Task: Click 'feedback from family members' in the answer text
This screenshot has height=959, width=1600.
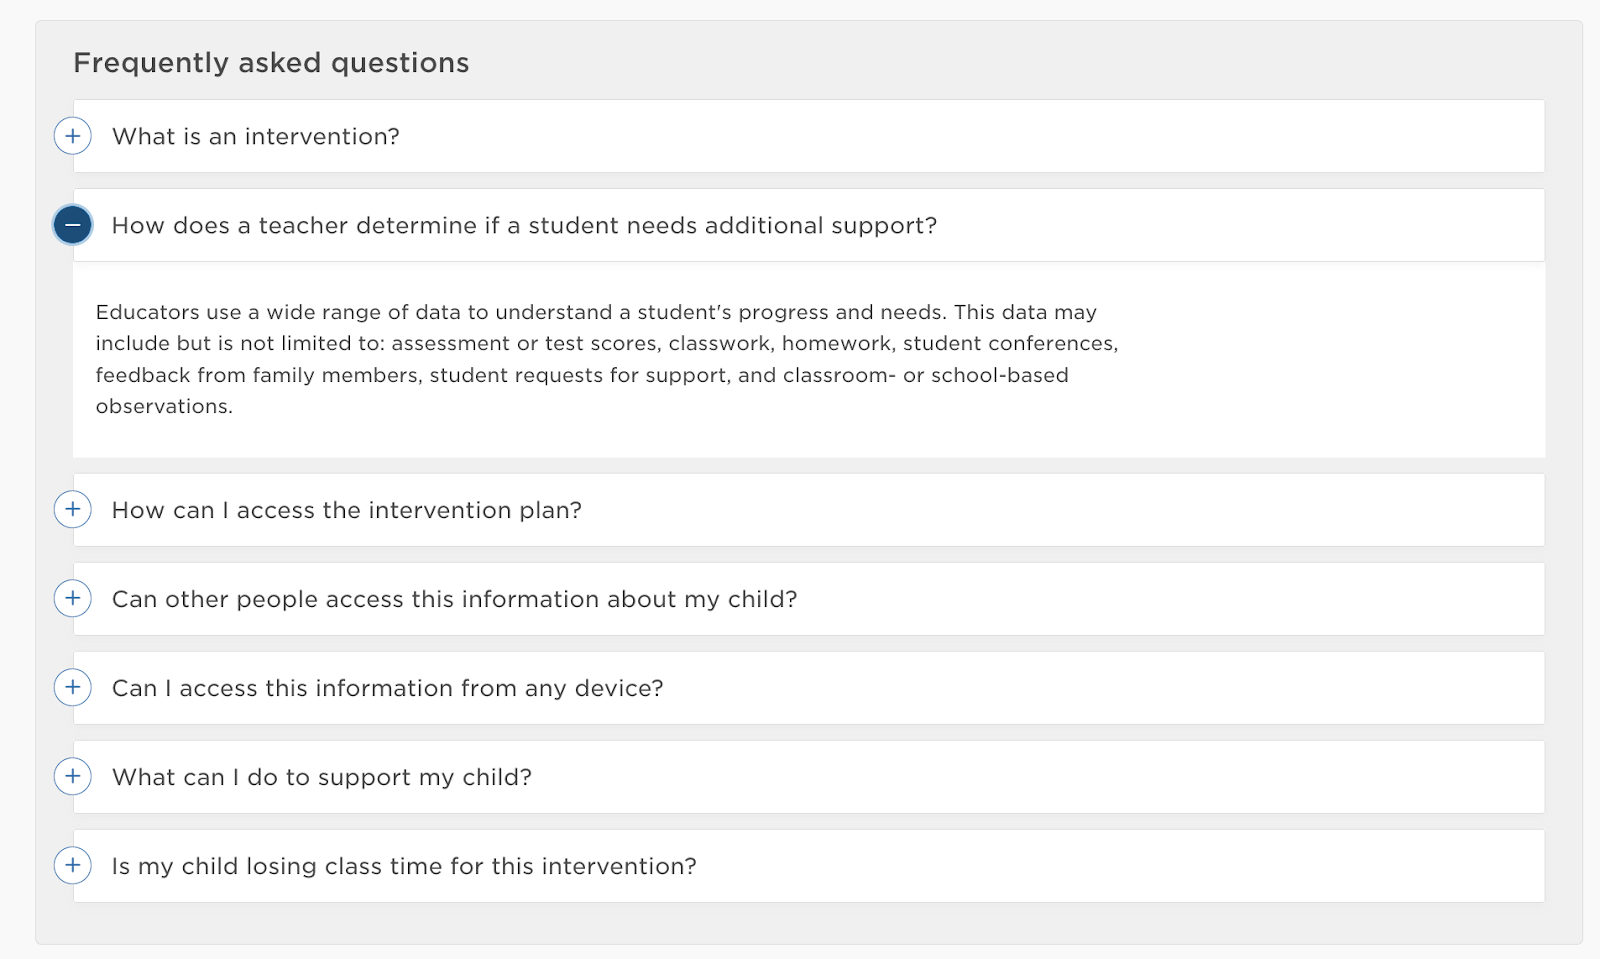Action: 257,375
